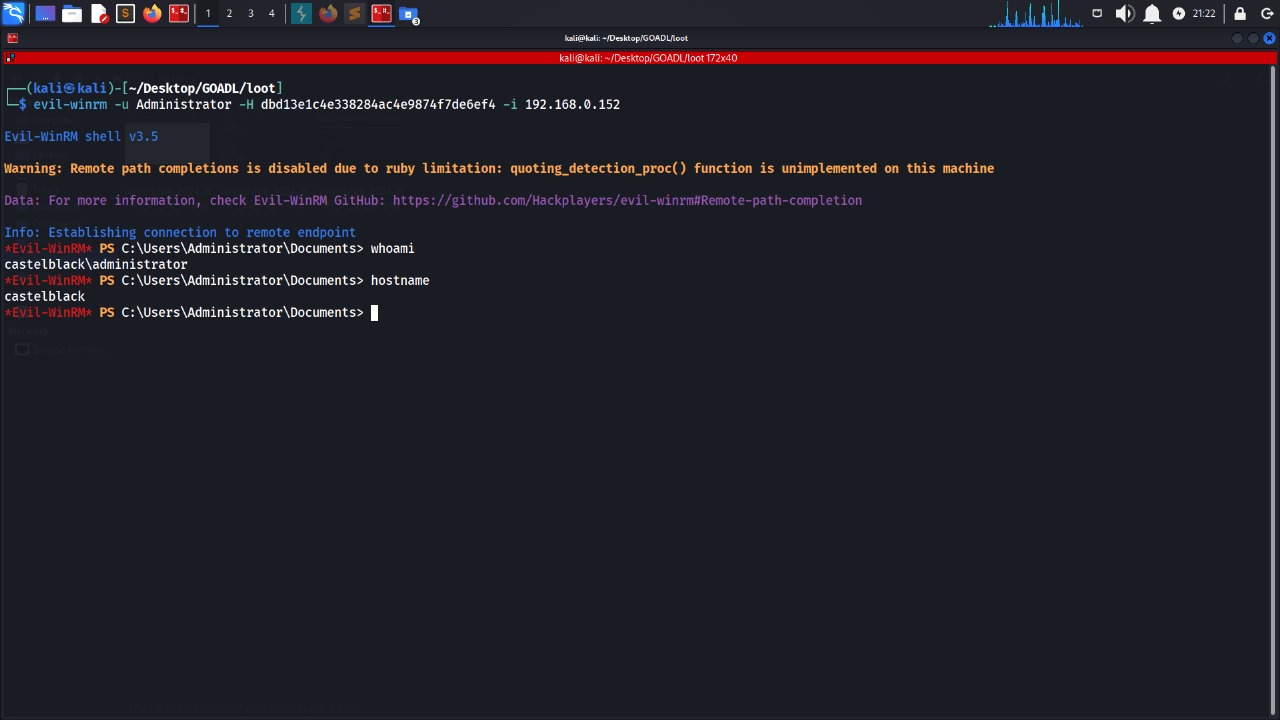Launch the text editor from panel
This screenshot has height=720, width=1280.
(99, 13)
